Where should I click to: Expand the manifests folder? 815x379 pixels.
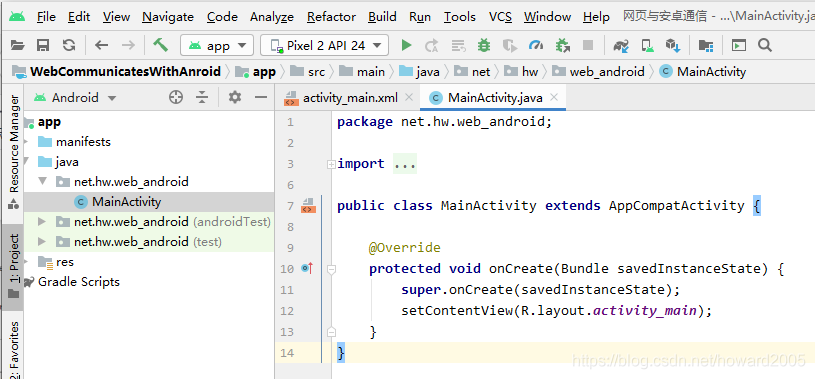point(26,142)
